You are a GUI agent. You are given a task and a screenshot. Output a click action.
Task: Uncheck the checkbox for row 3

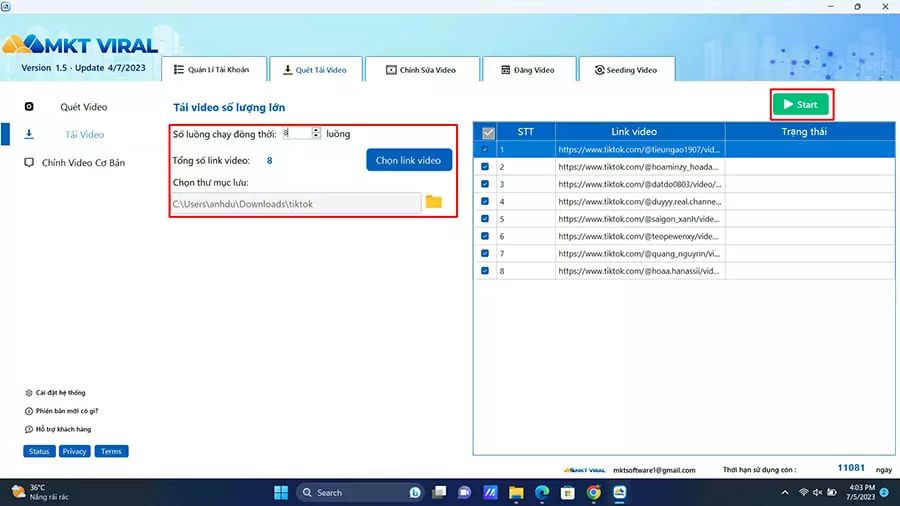click(x=486, y=184)
